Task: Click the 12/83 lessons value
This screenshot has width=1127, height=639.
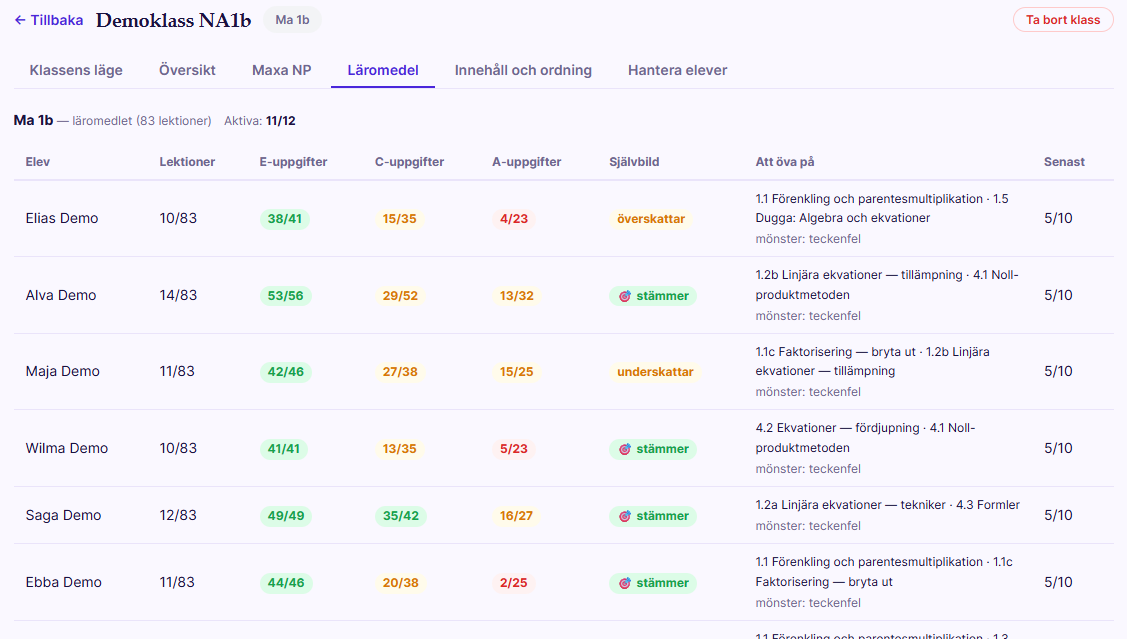Action: 177,515
